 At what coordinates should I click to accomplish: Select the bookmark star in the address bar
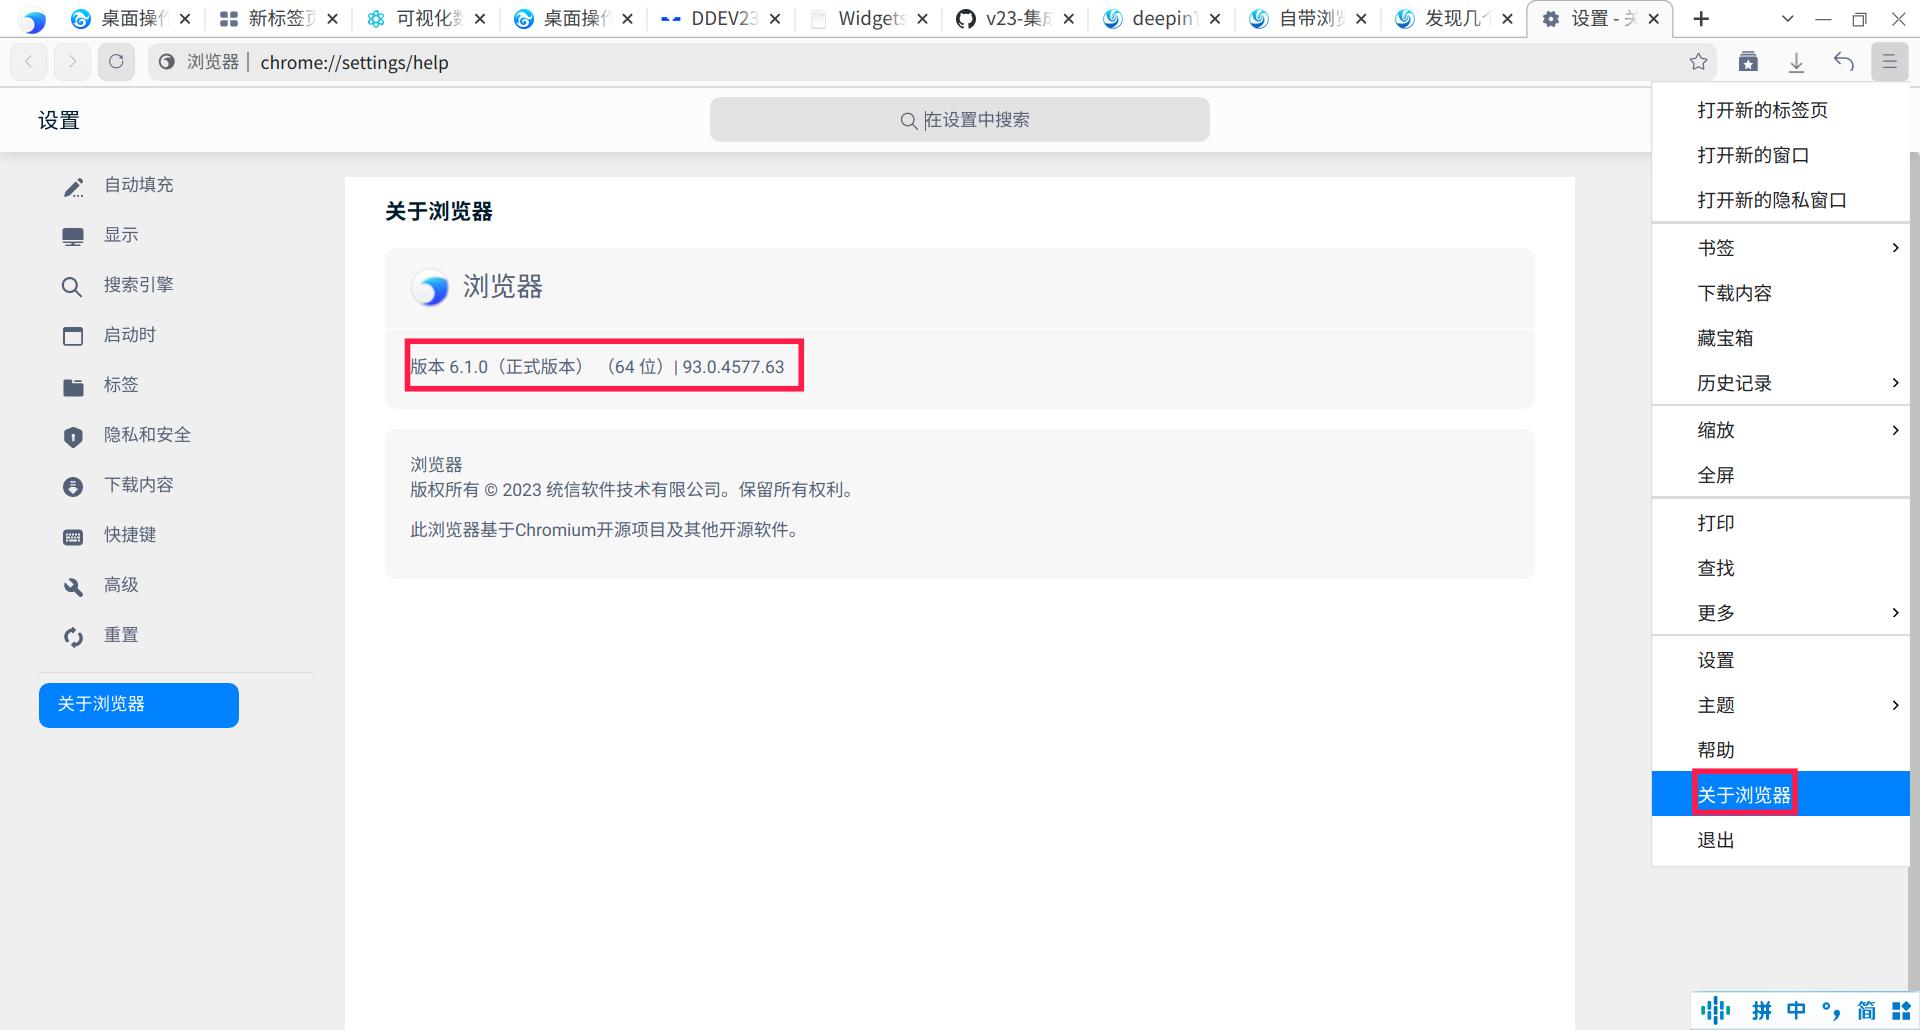coord(1698,61)
